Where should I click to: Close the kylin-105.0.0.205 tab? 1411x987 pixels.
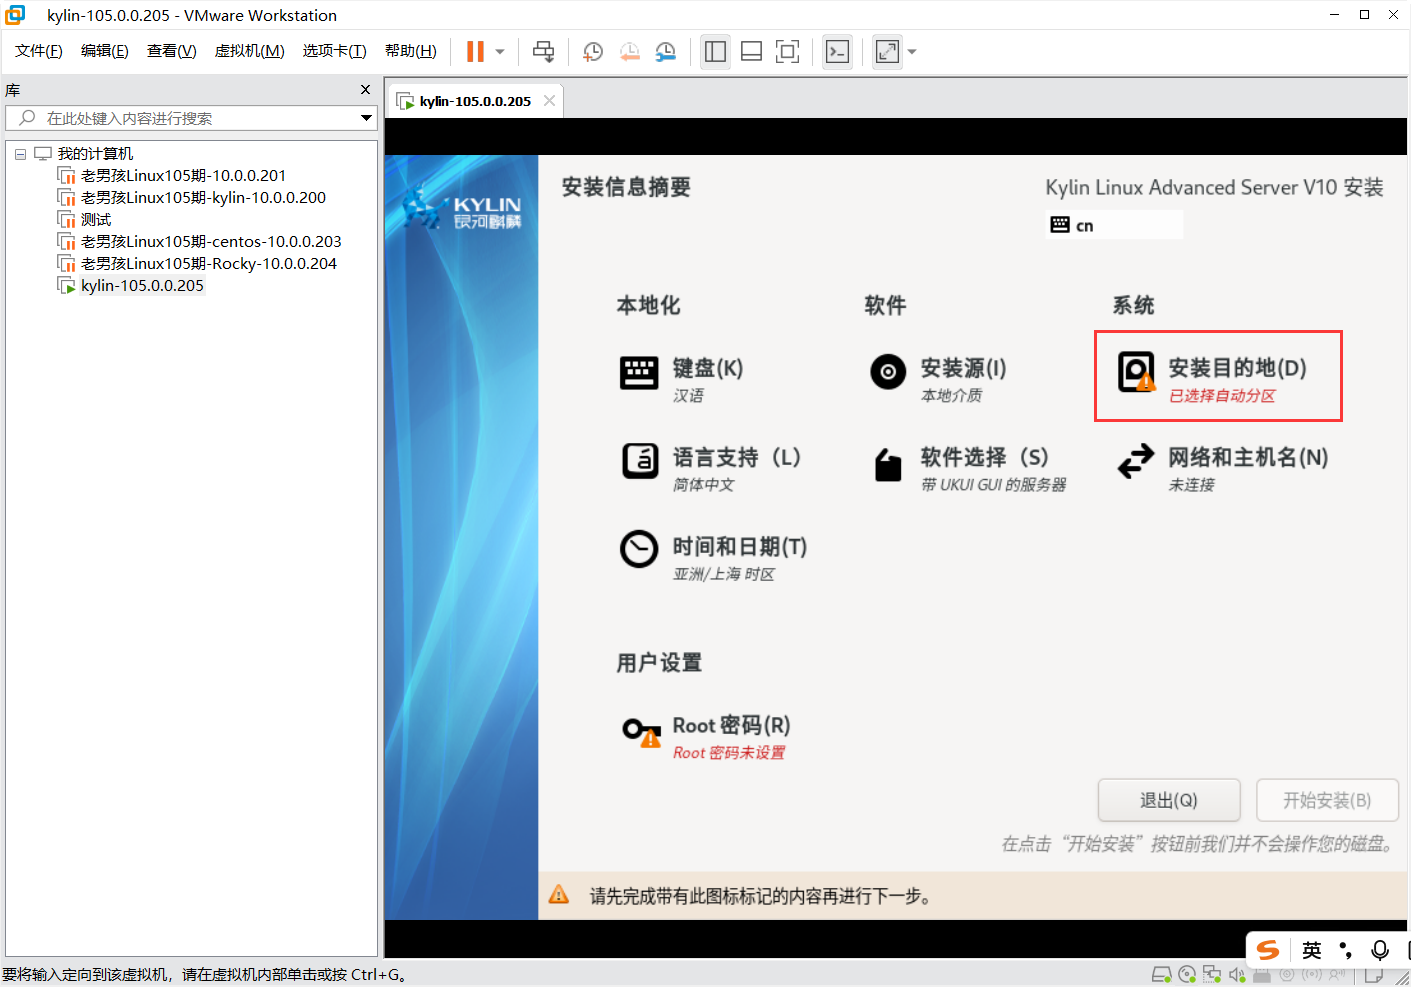pyautogui.click(x=549, y=101)
